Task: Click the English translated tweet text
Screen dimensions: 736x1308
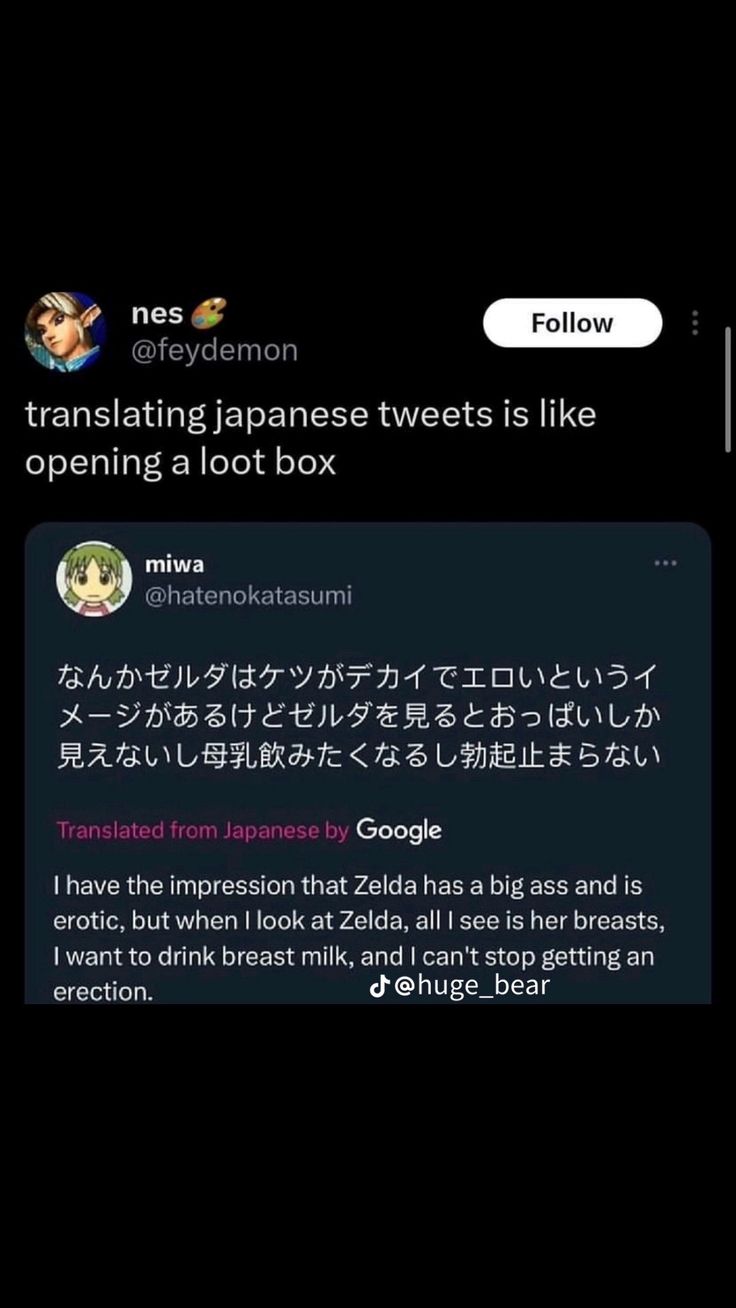Action: click(358, 921)
